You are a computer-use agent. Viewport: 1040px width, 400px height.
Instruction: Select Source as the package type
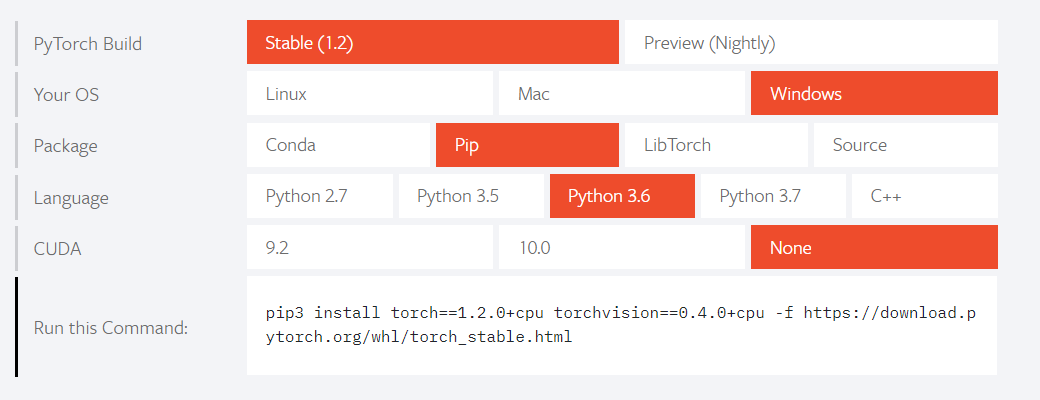click(x=905, y=145)
